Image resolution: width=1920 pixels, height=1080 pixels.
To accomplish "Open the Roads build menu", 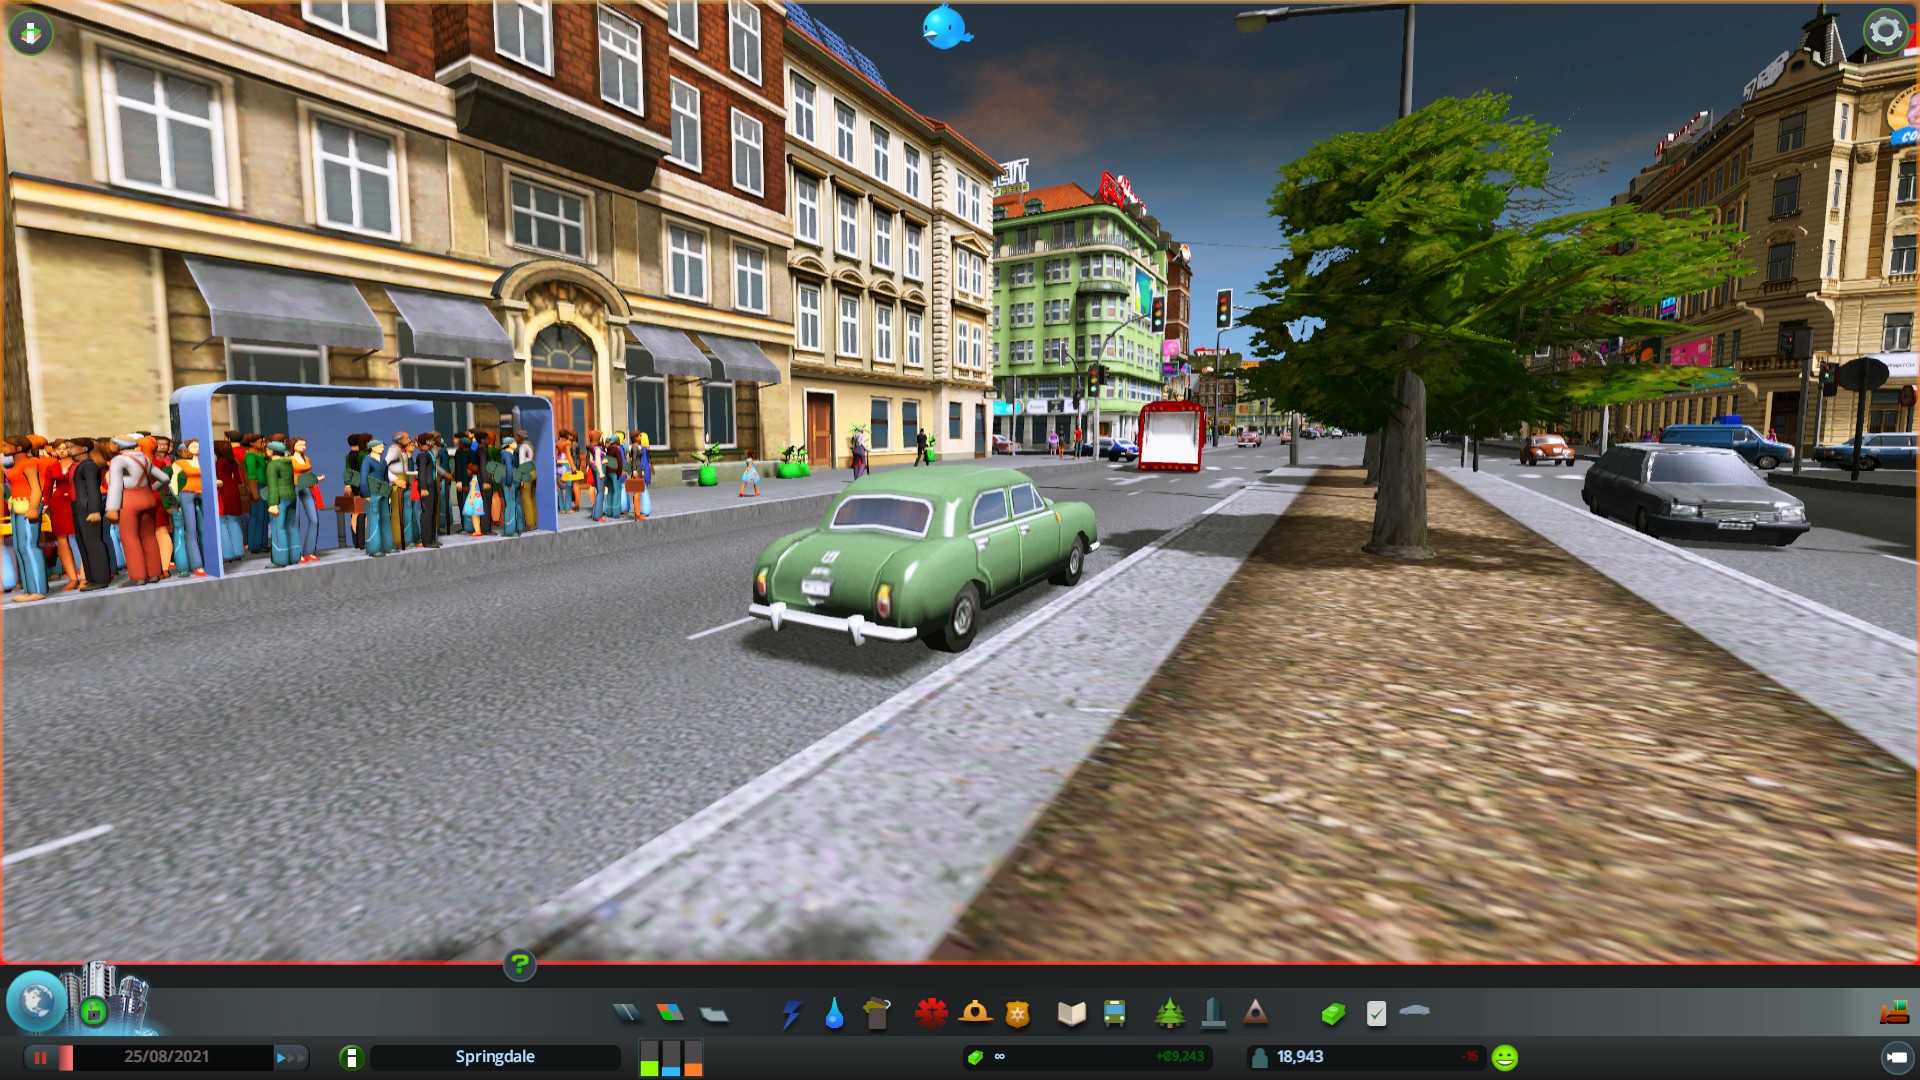I will (x=627, y=1014).
